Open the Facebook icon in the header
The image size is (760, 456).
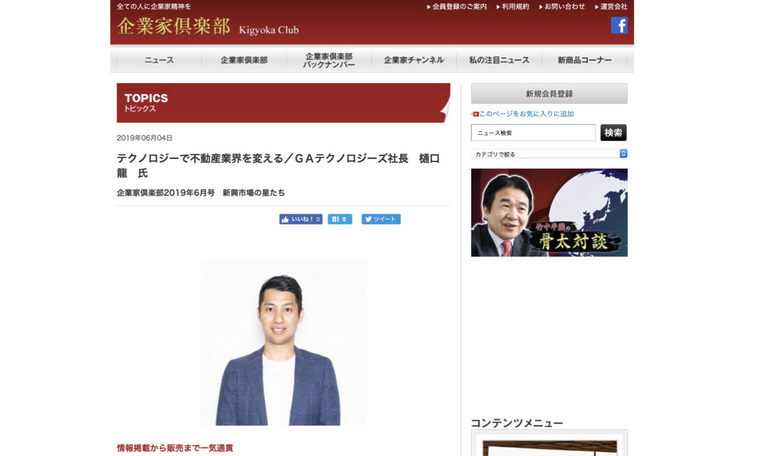coord(619,25)
